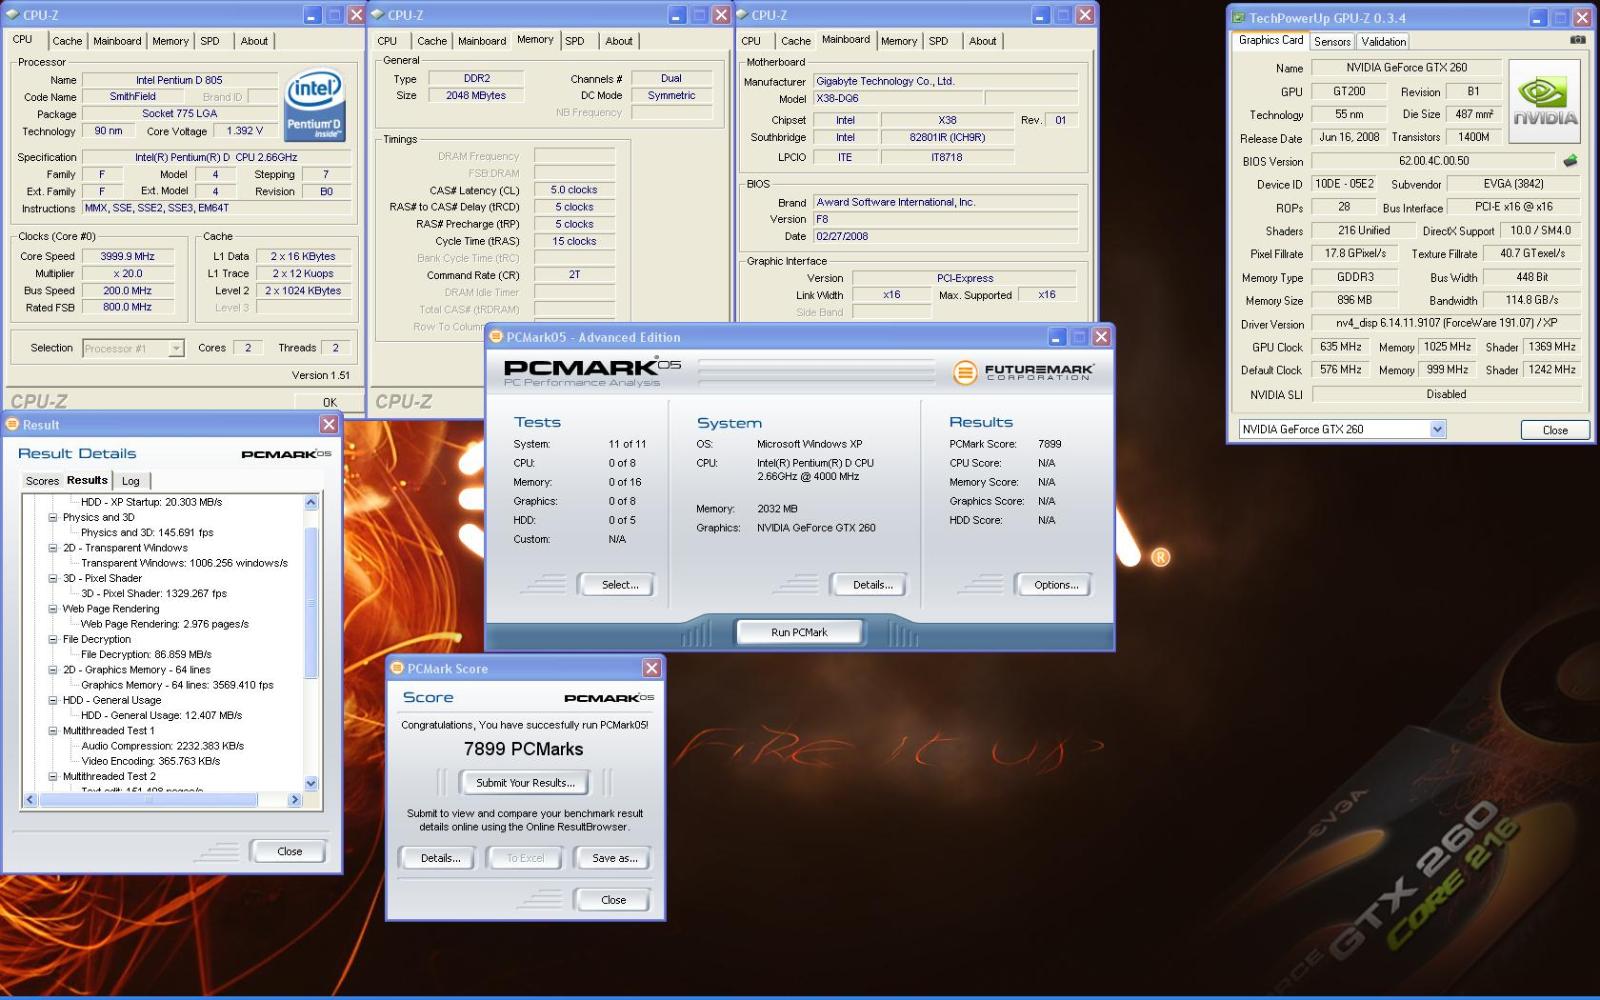This screenshot has height=1000, width=1600.
Task: Collapse the Physics and 3D tree node
Action: click(53, 518)
